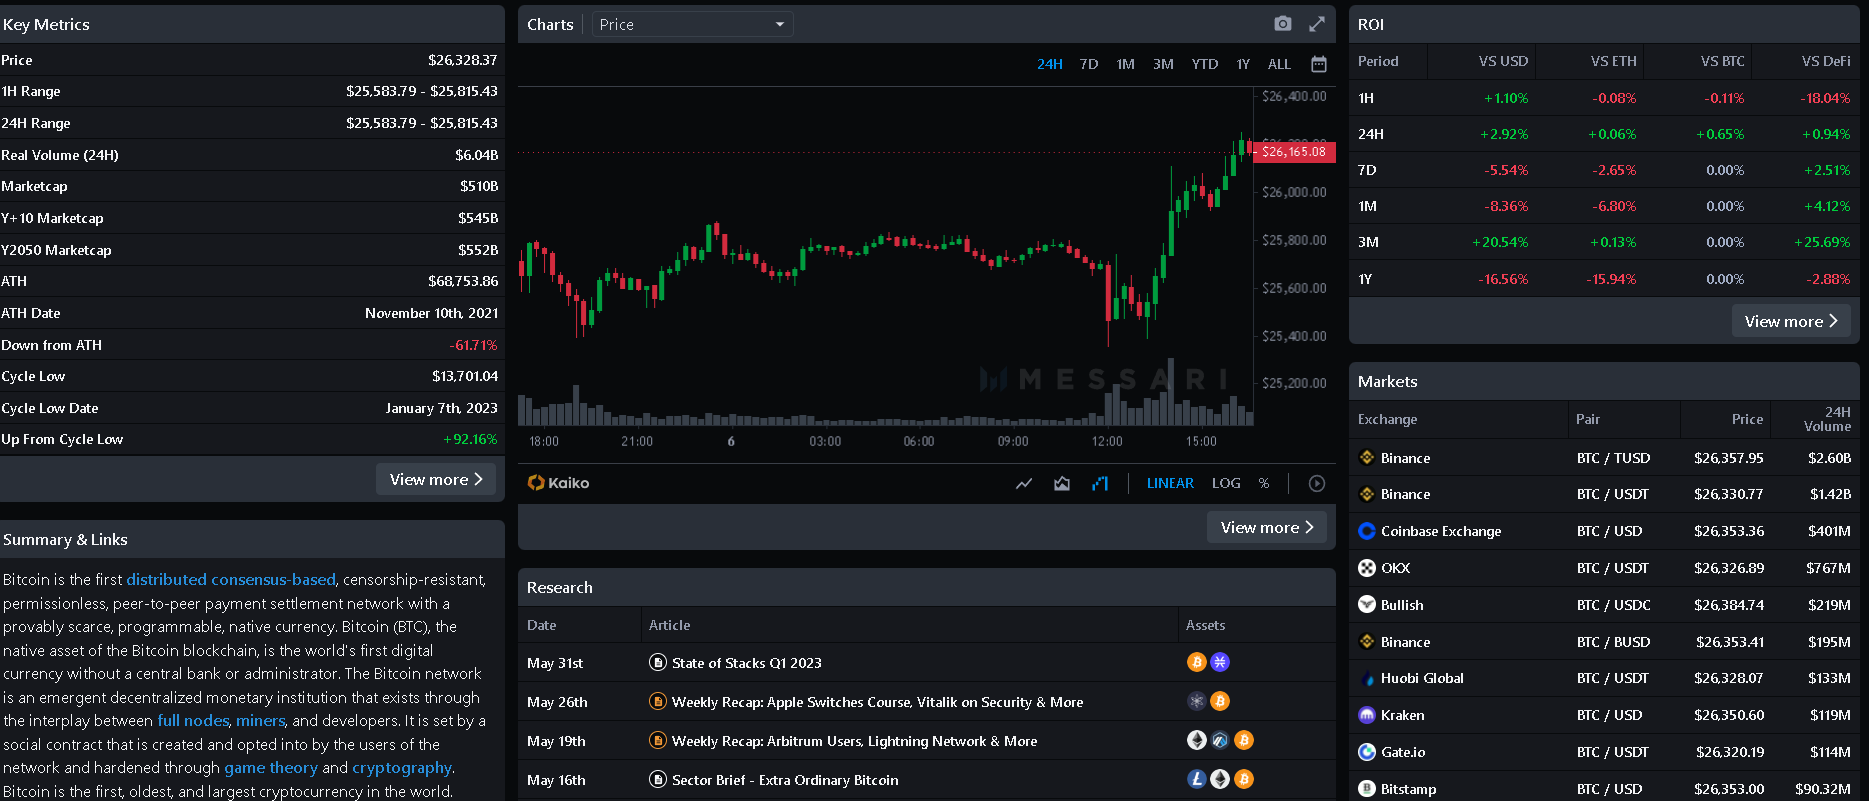Select the ALL chart timeframe

pos(1279,64)
